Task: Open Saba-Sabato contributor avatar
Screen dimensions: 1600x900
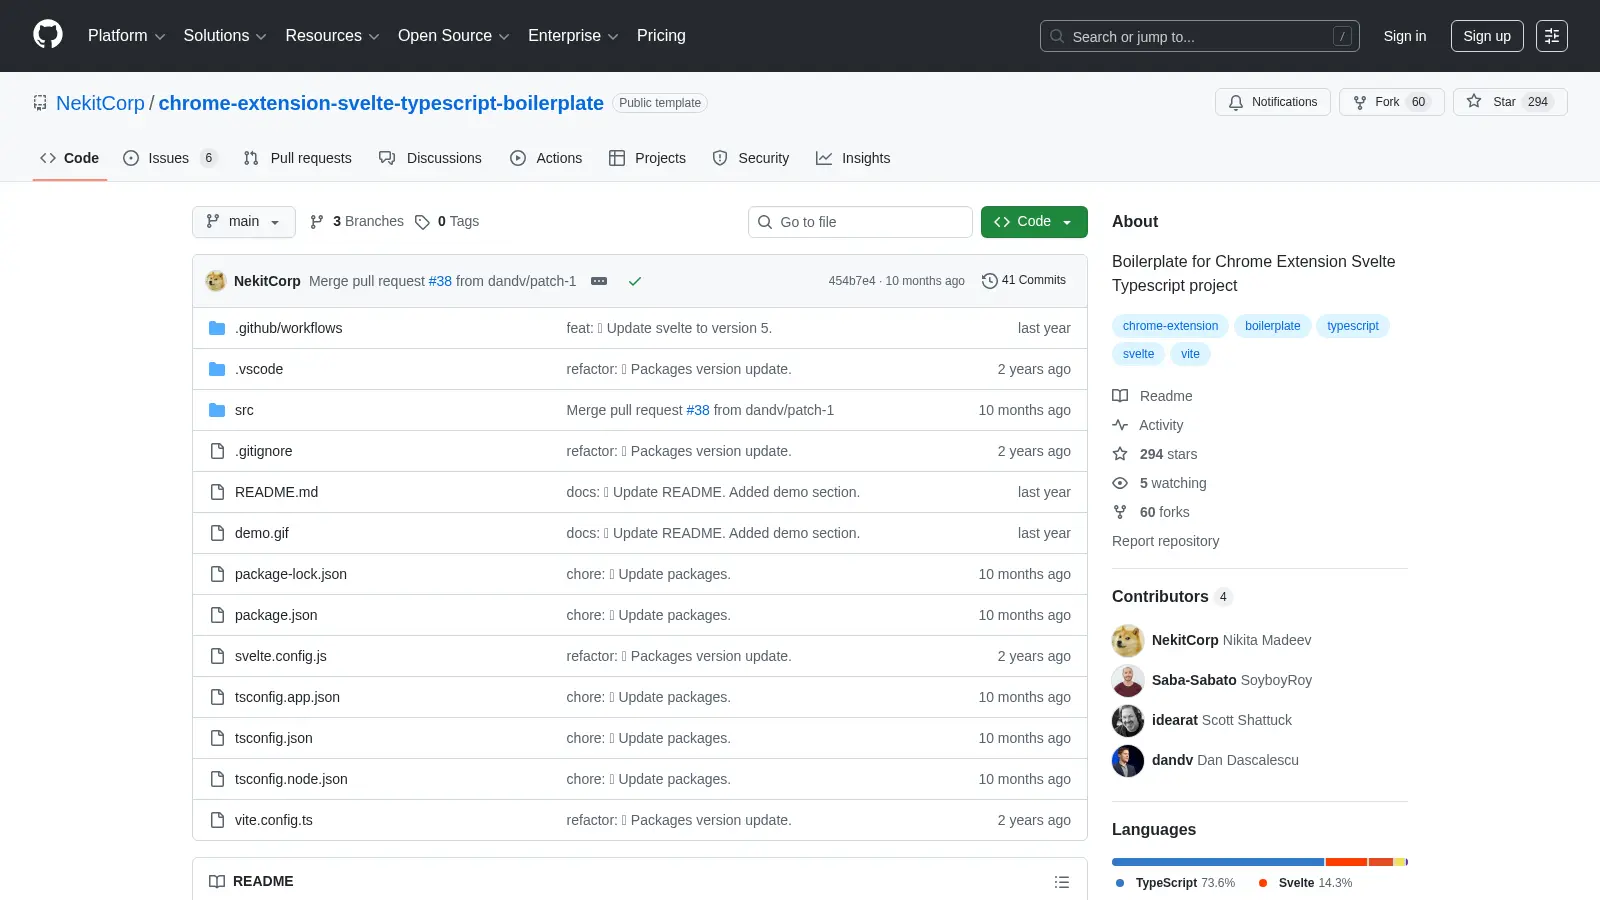Action: (1128, 680)
